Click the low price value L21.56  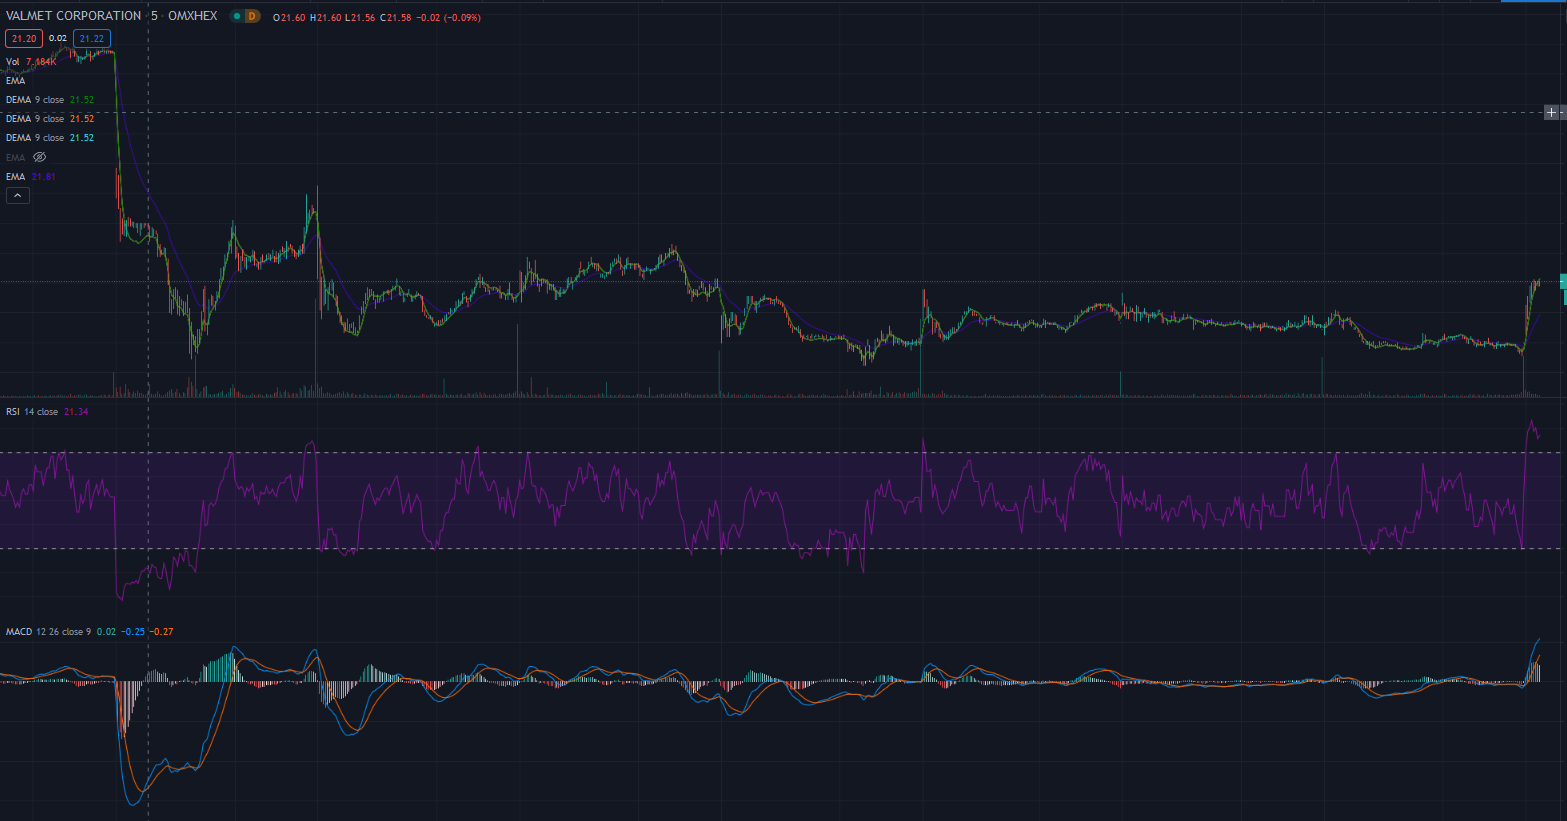click(x=361, y=18)
